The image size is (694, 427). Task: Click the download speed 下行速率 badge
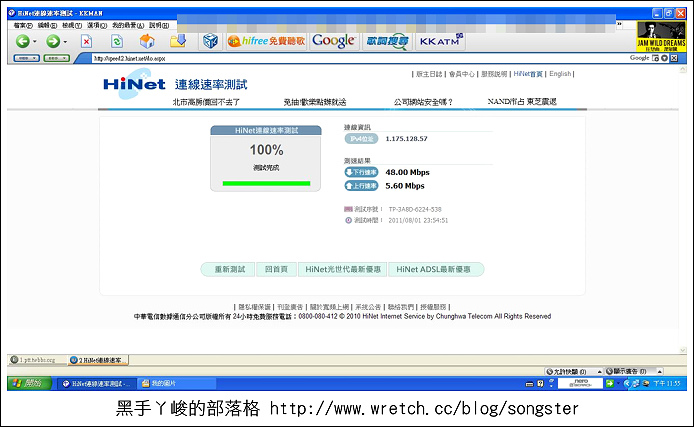[361, 172]
